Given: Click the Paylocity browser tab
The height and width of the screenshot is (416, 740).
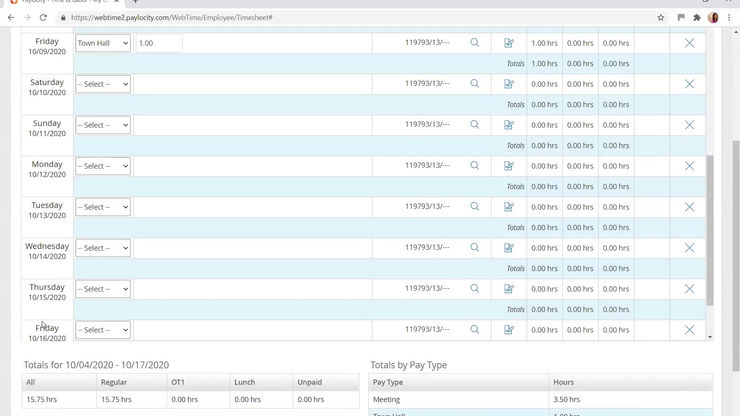Looking at the screenshot, I should tap(65, 1).
